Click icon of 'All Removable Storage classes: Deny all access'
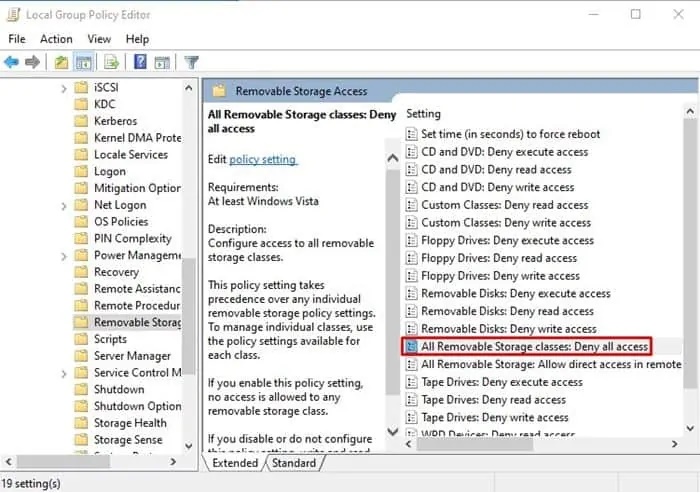This screenshot has height=493, width=700. pyautogui.click(x=411, y=347)
